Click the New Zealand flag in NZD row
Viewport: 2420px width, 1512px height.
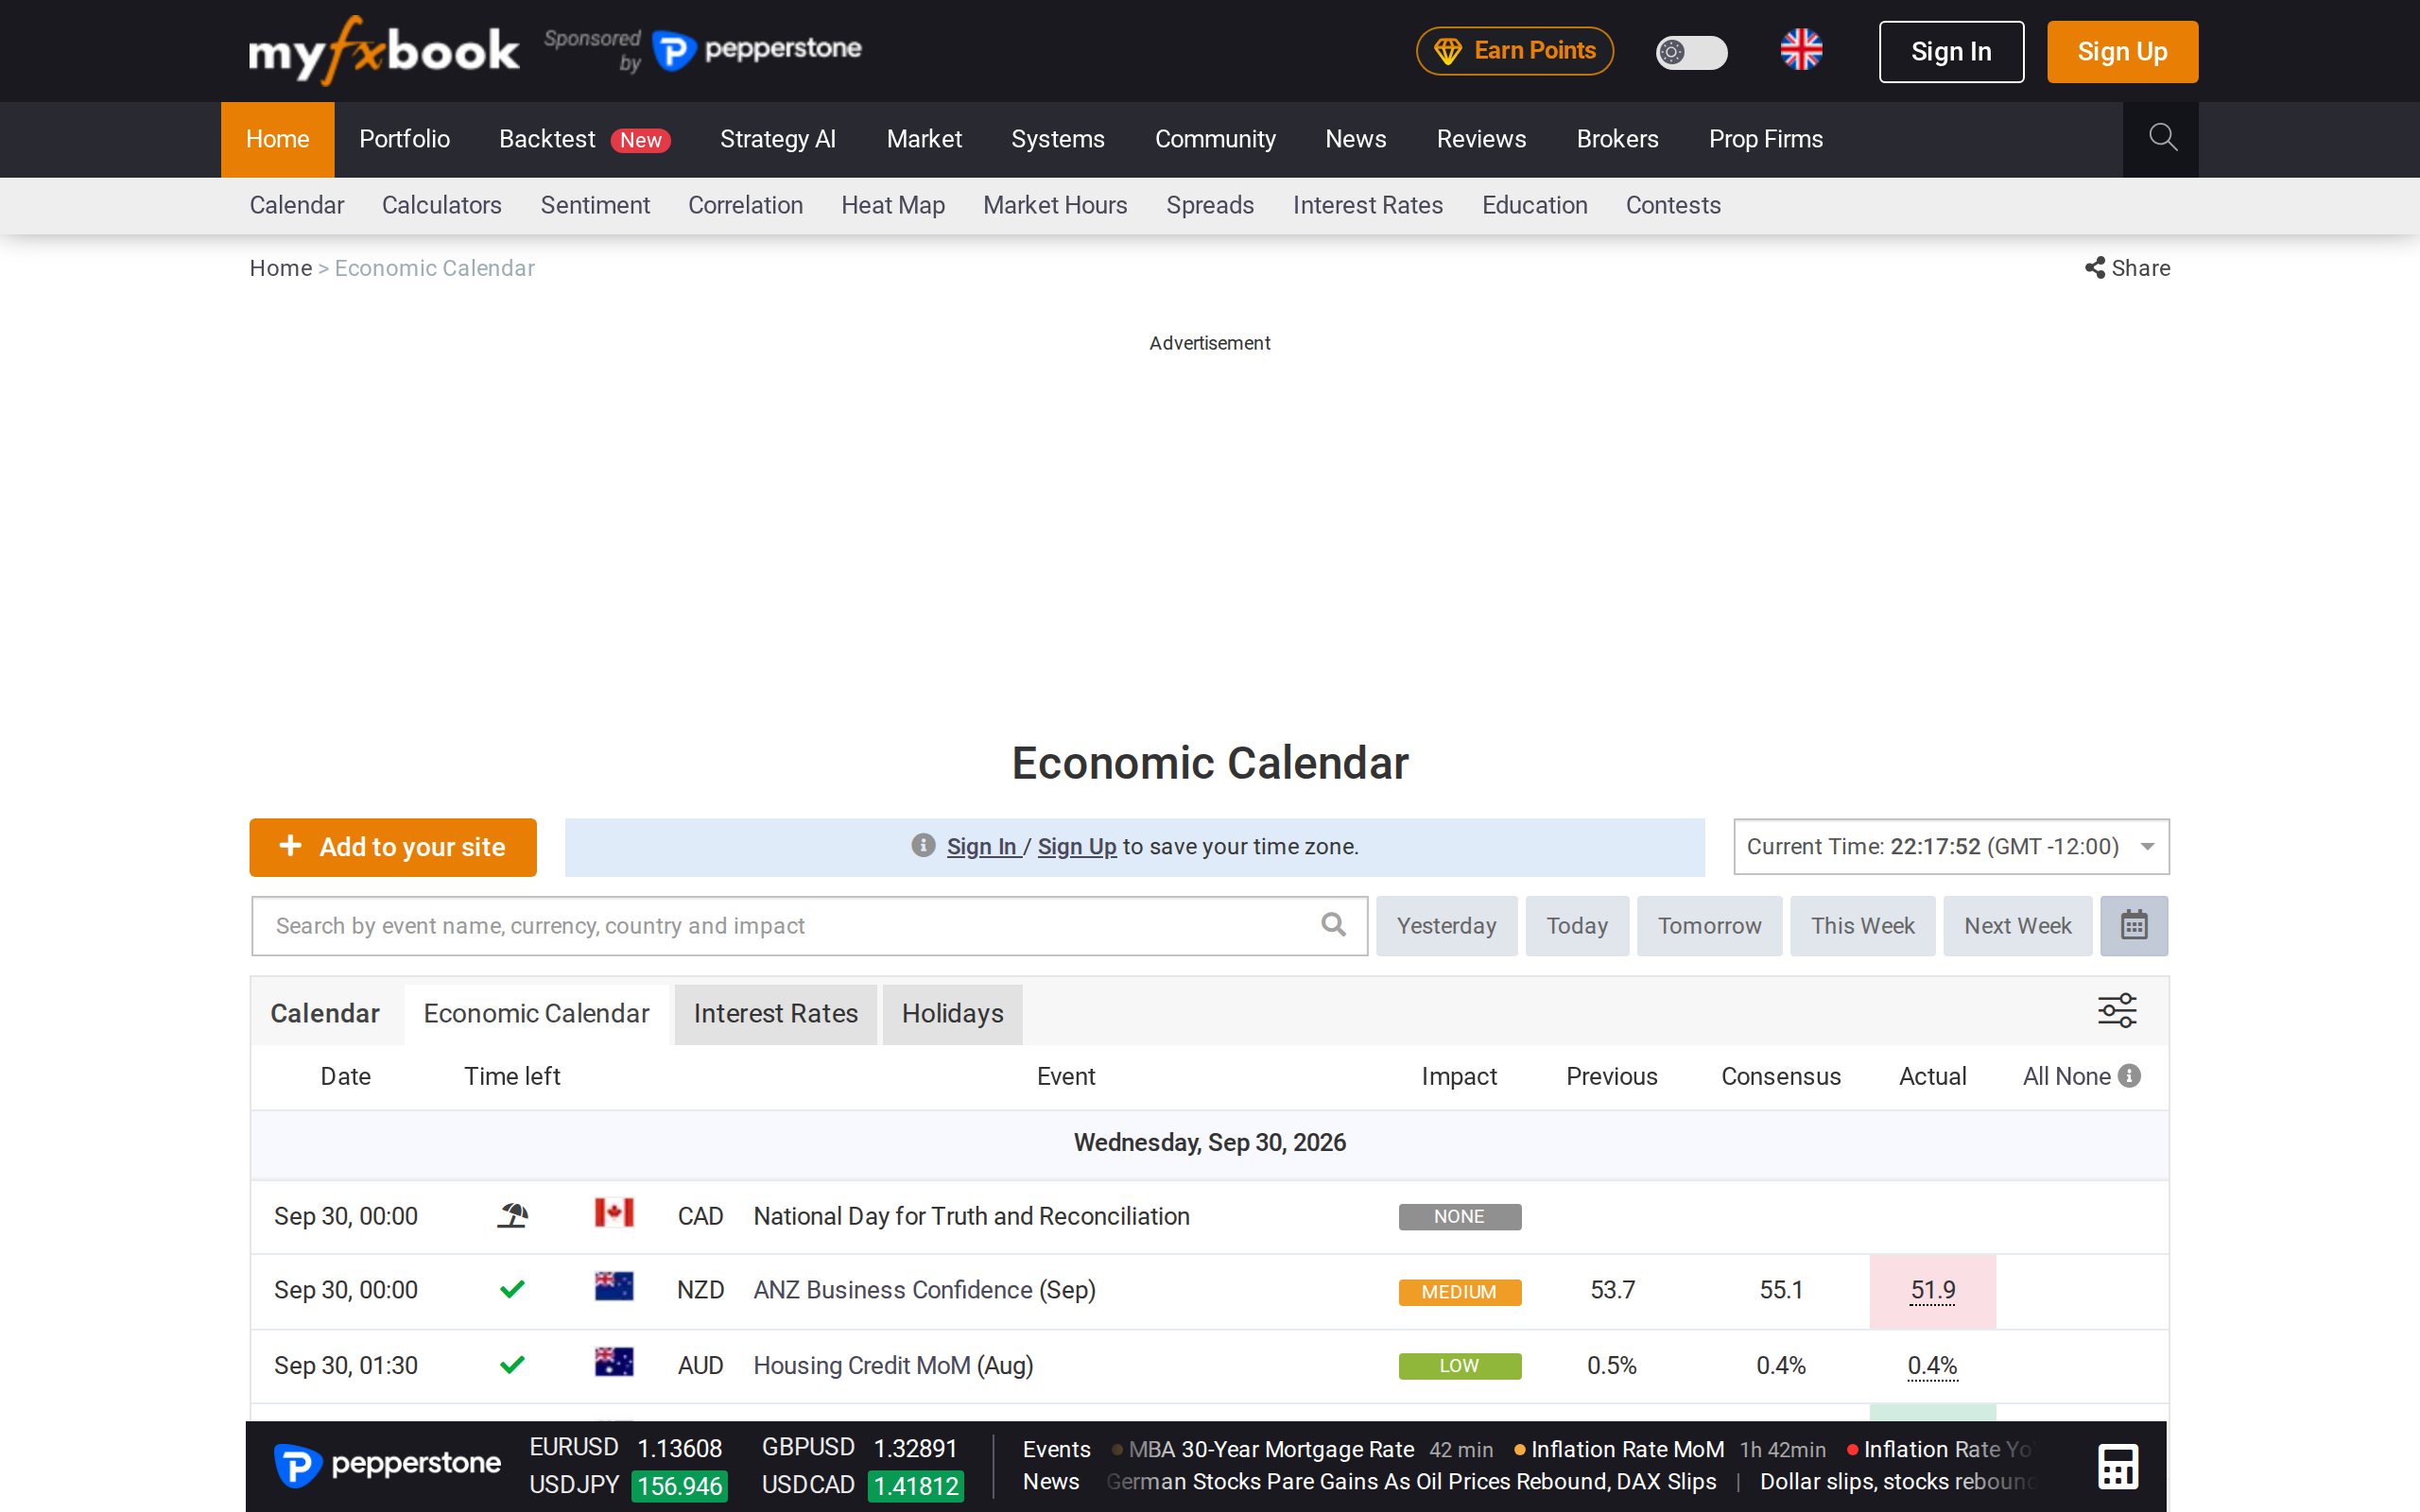click(613, 1286)
